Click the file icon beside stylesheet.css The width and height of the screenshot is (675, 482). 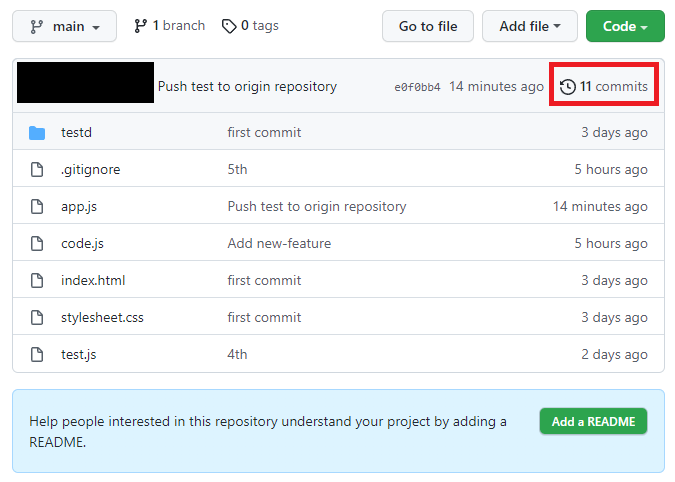[37, 318]
